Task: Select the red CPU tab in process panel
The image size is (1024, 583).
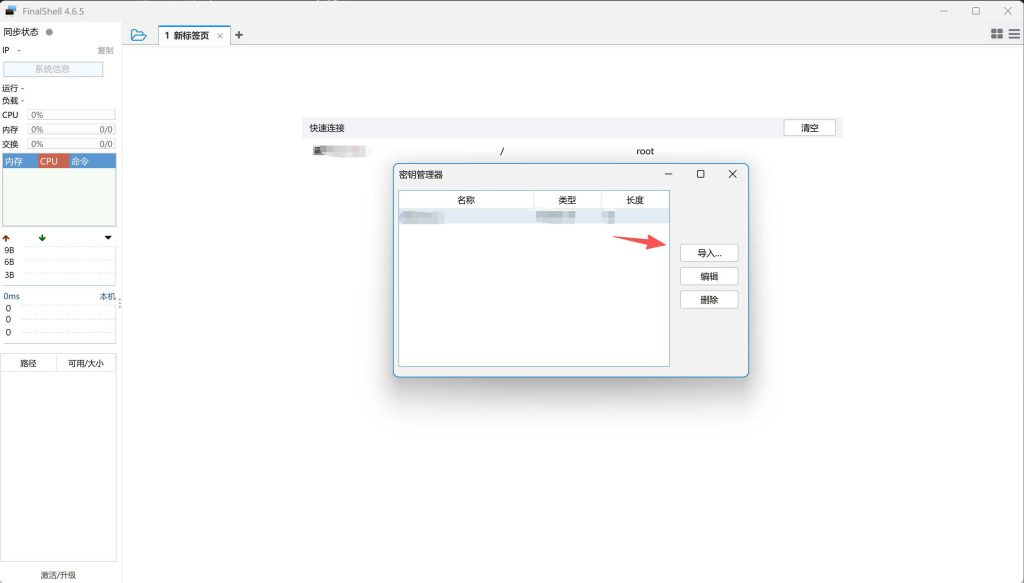Action: (53, 161)
